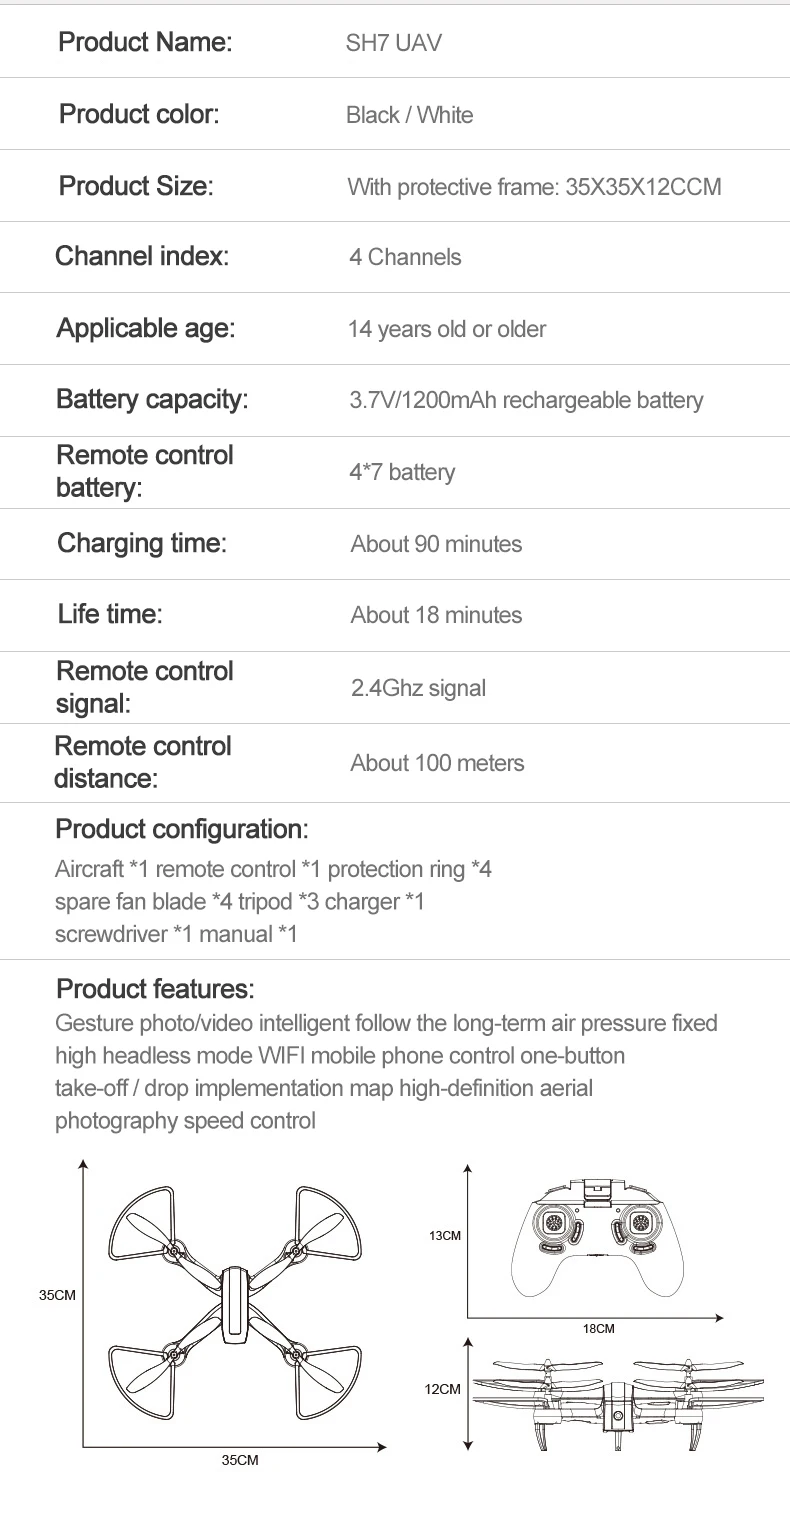The width and height of the screenshot is (790, 1536).
Task: Click the 2.4Ghz signal value
Action: pos(418,688)
